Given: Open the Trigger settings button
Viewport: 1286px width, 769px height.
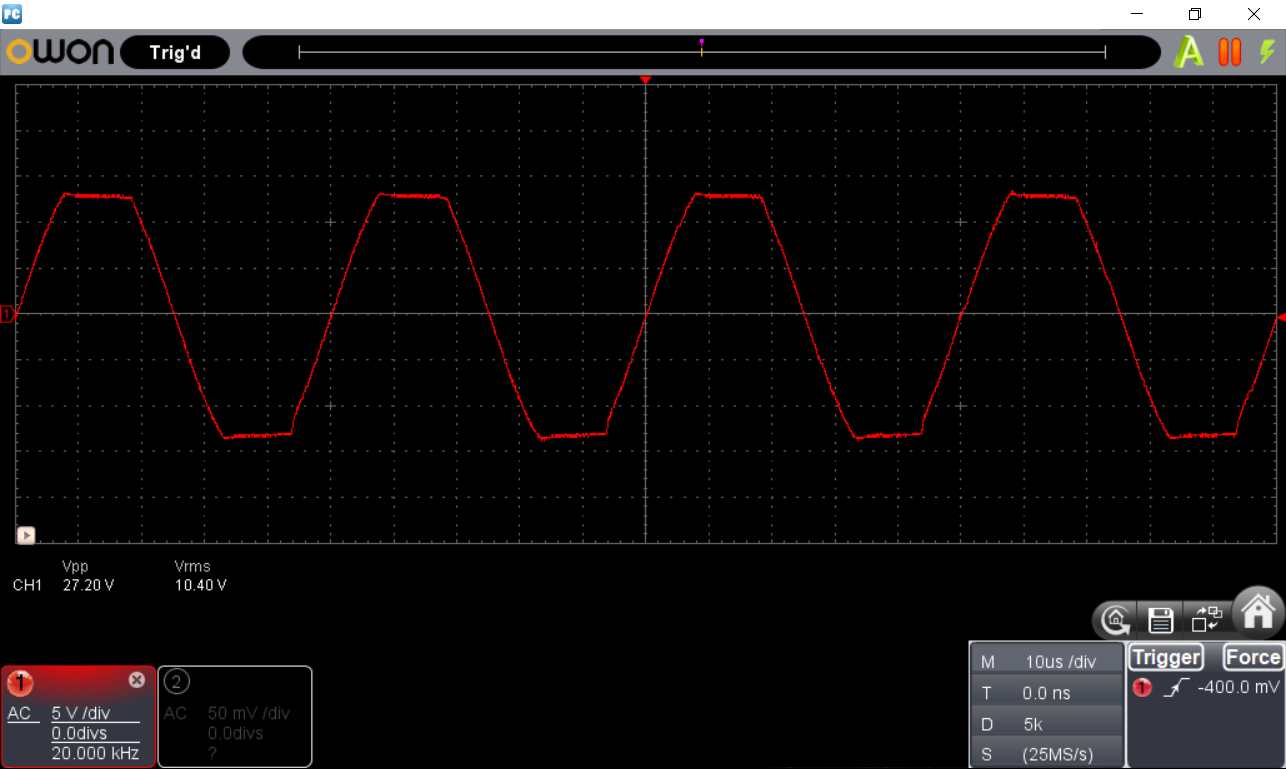Looking at the screenshot, I should 1165,657.
